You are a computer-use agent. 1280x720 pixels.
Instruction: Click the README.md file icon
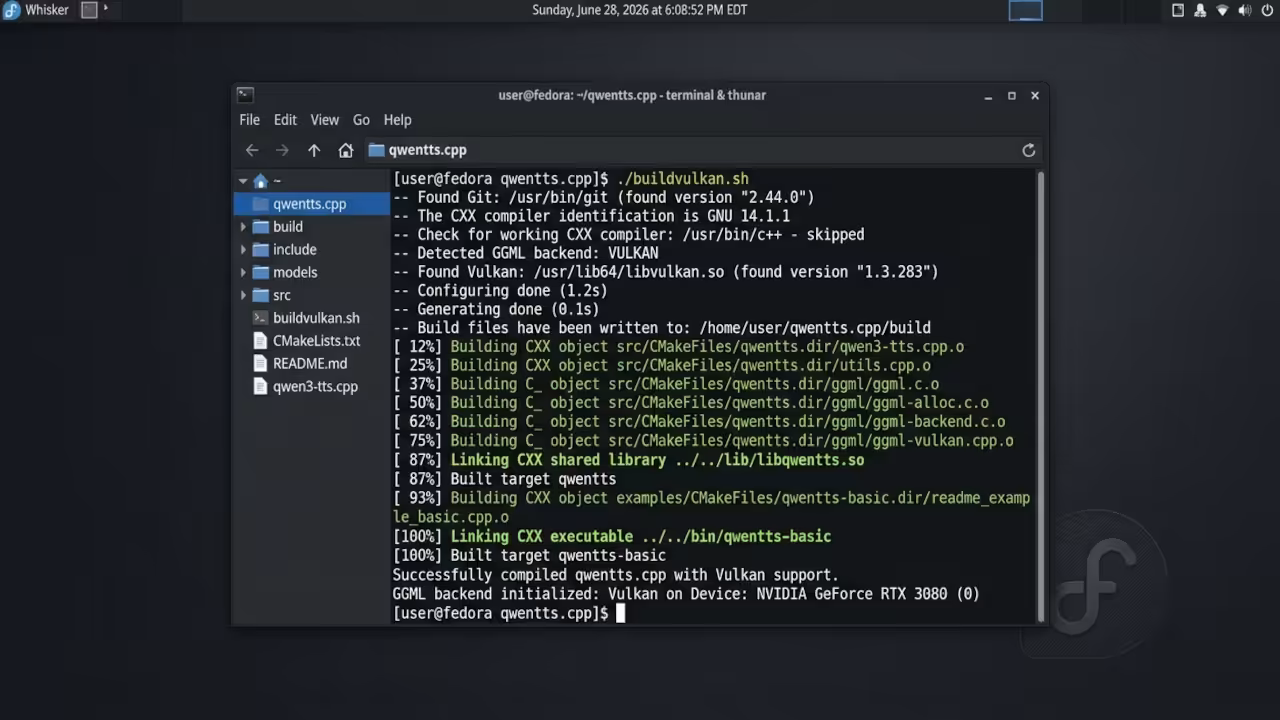260,364
